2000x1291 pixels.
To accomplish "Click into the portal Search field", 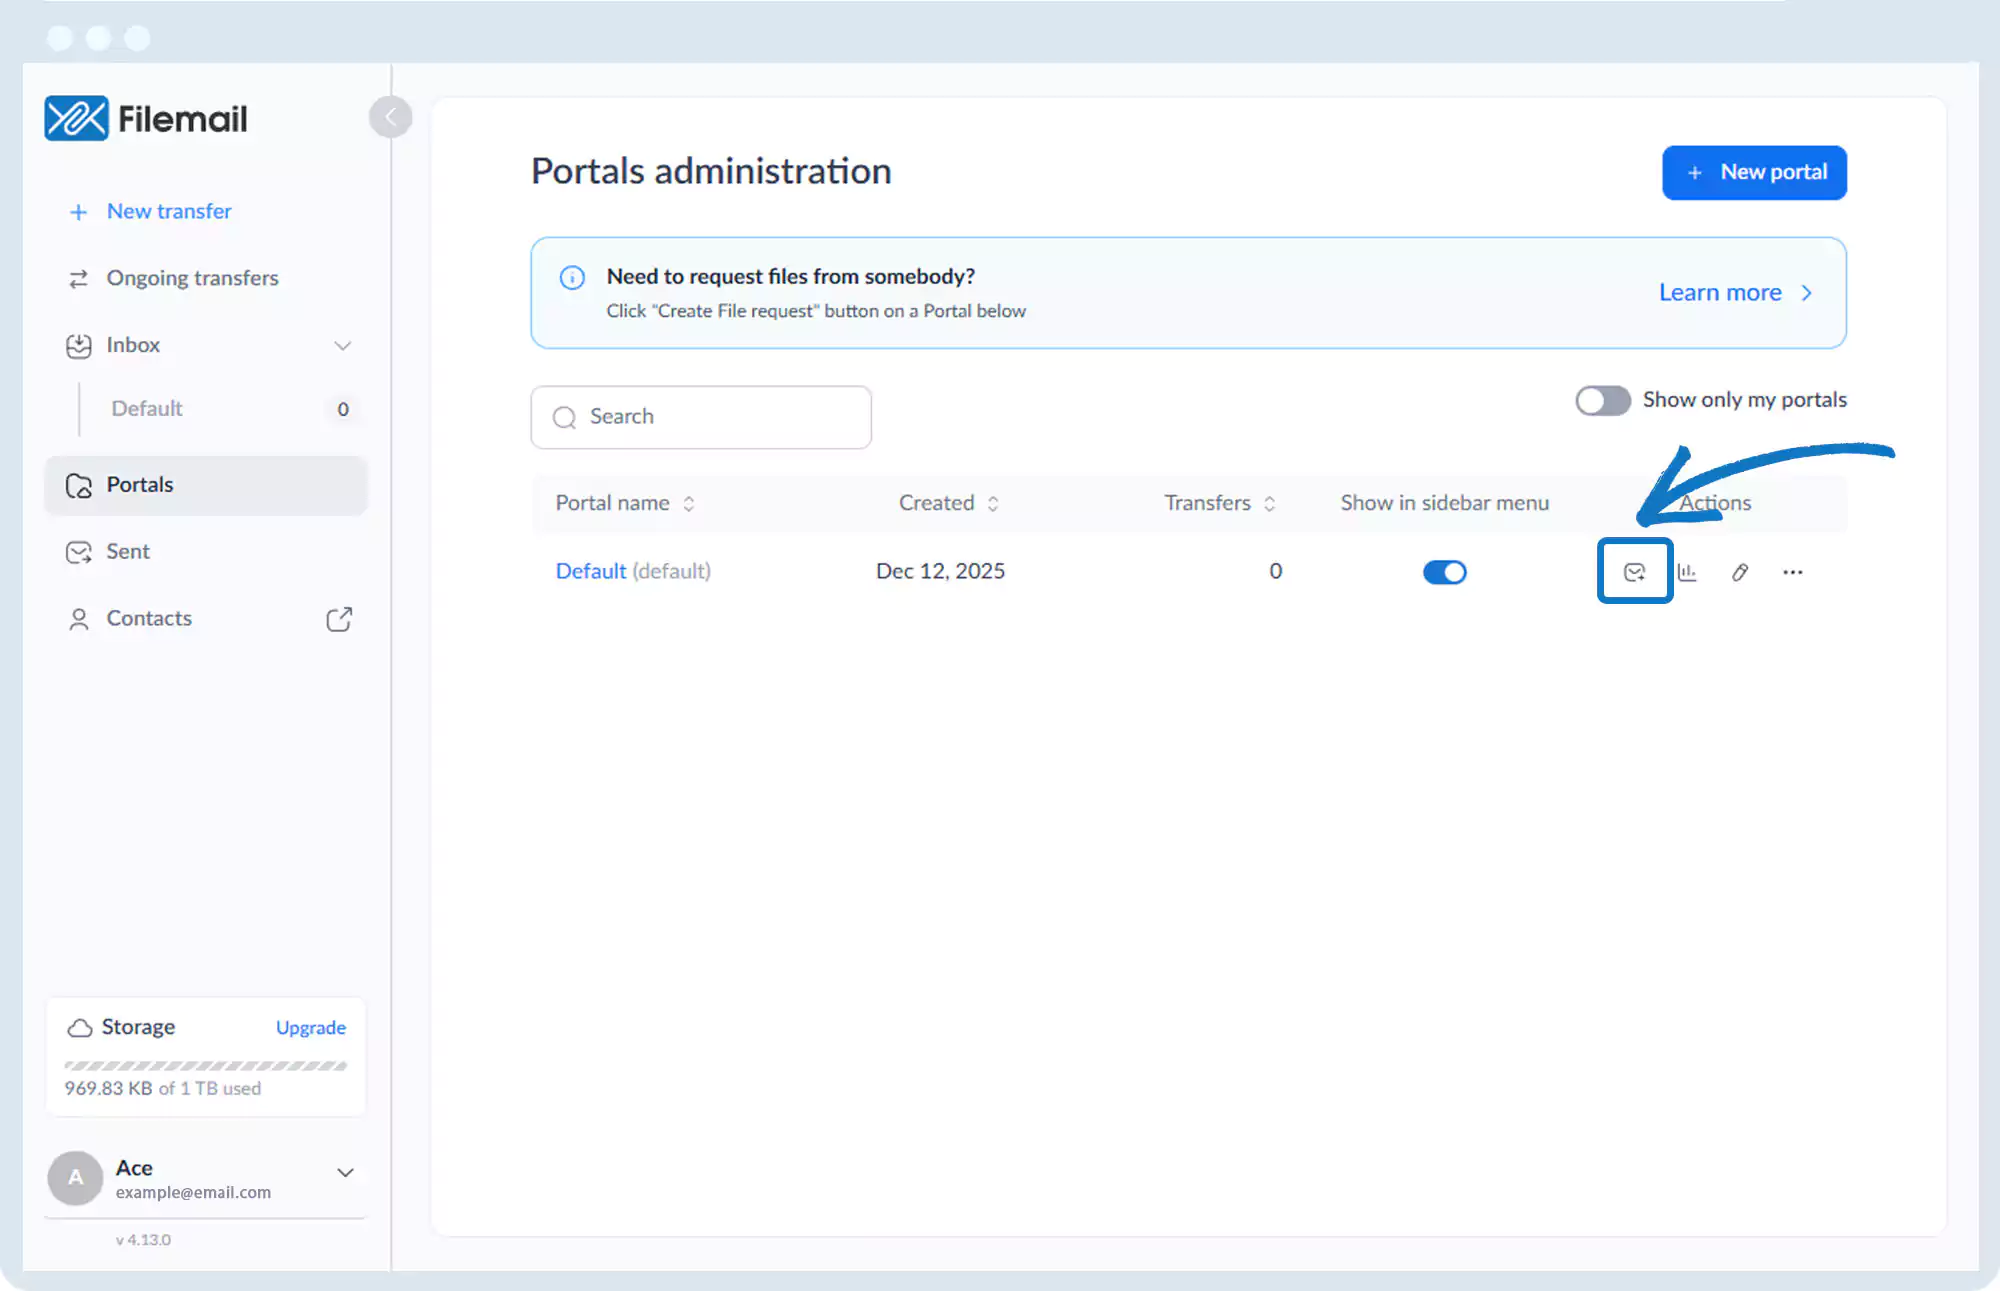I will pyautogui.click(x=700, y=417).
